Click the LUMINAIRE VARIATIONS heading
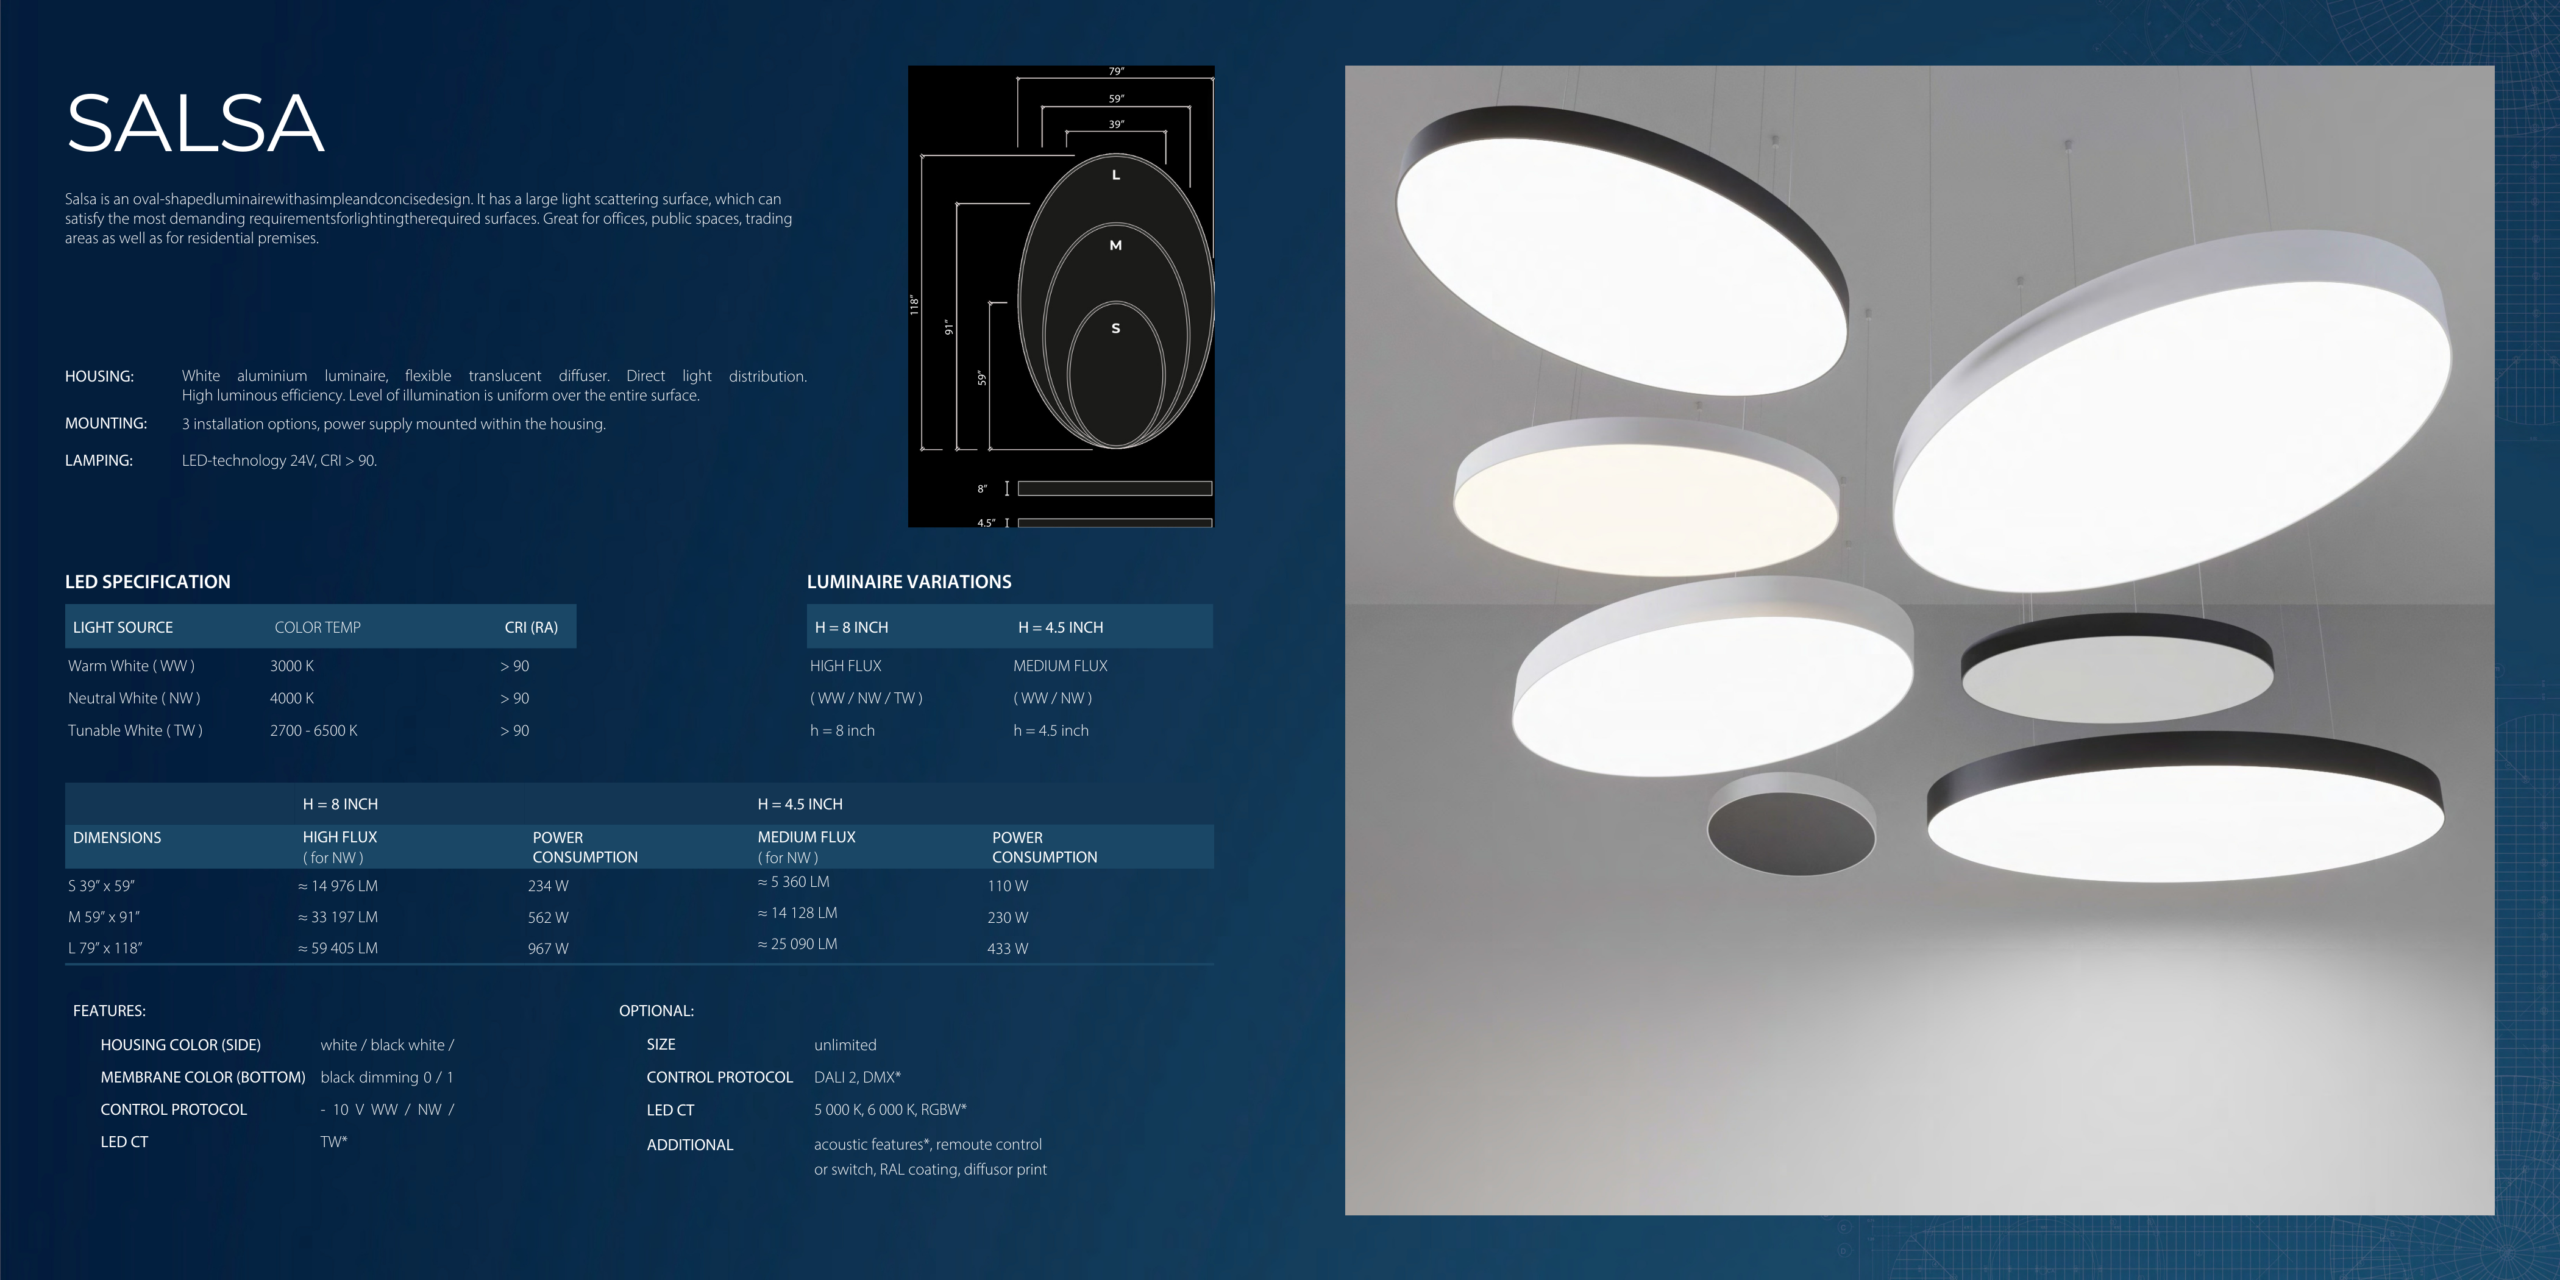The width and height of the screenshot is (2560, 1280). 909,582
